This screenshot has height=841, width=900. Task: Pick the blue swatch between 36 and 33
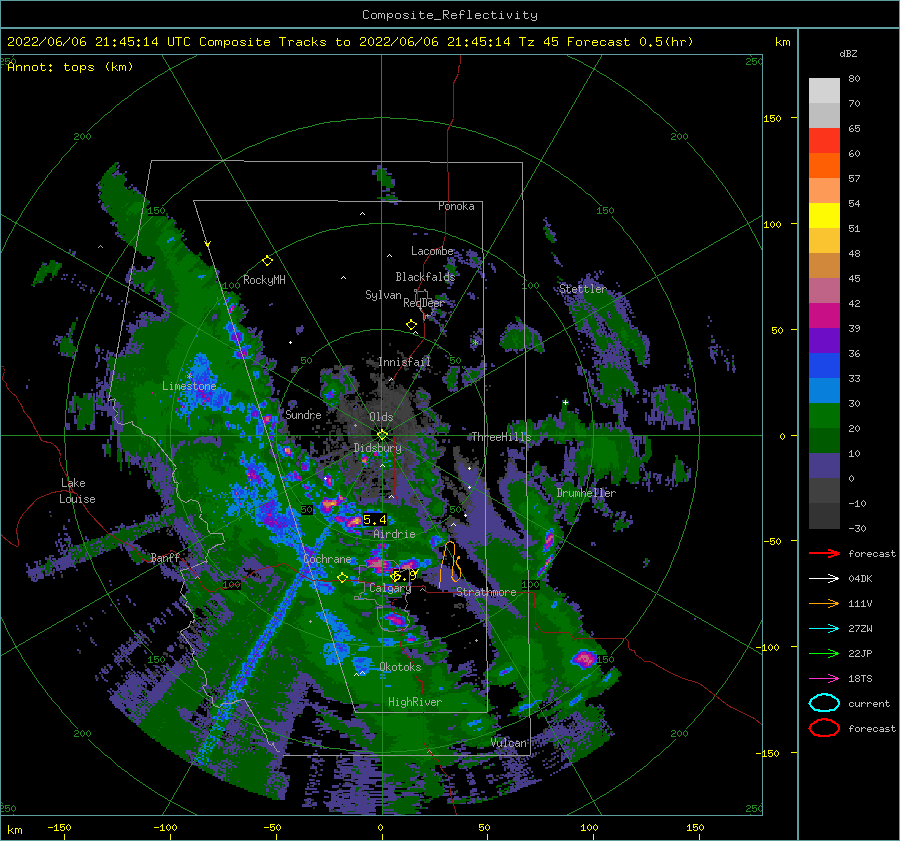click(824, 366)
